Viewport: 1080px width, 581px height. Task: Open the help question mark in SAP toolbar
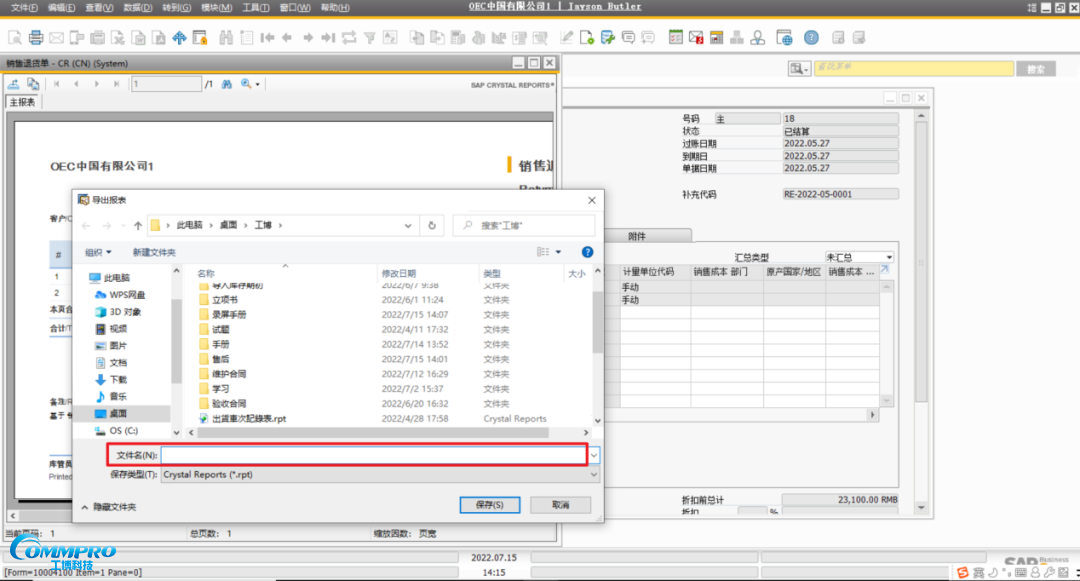[x=811, y=38]
